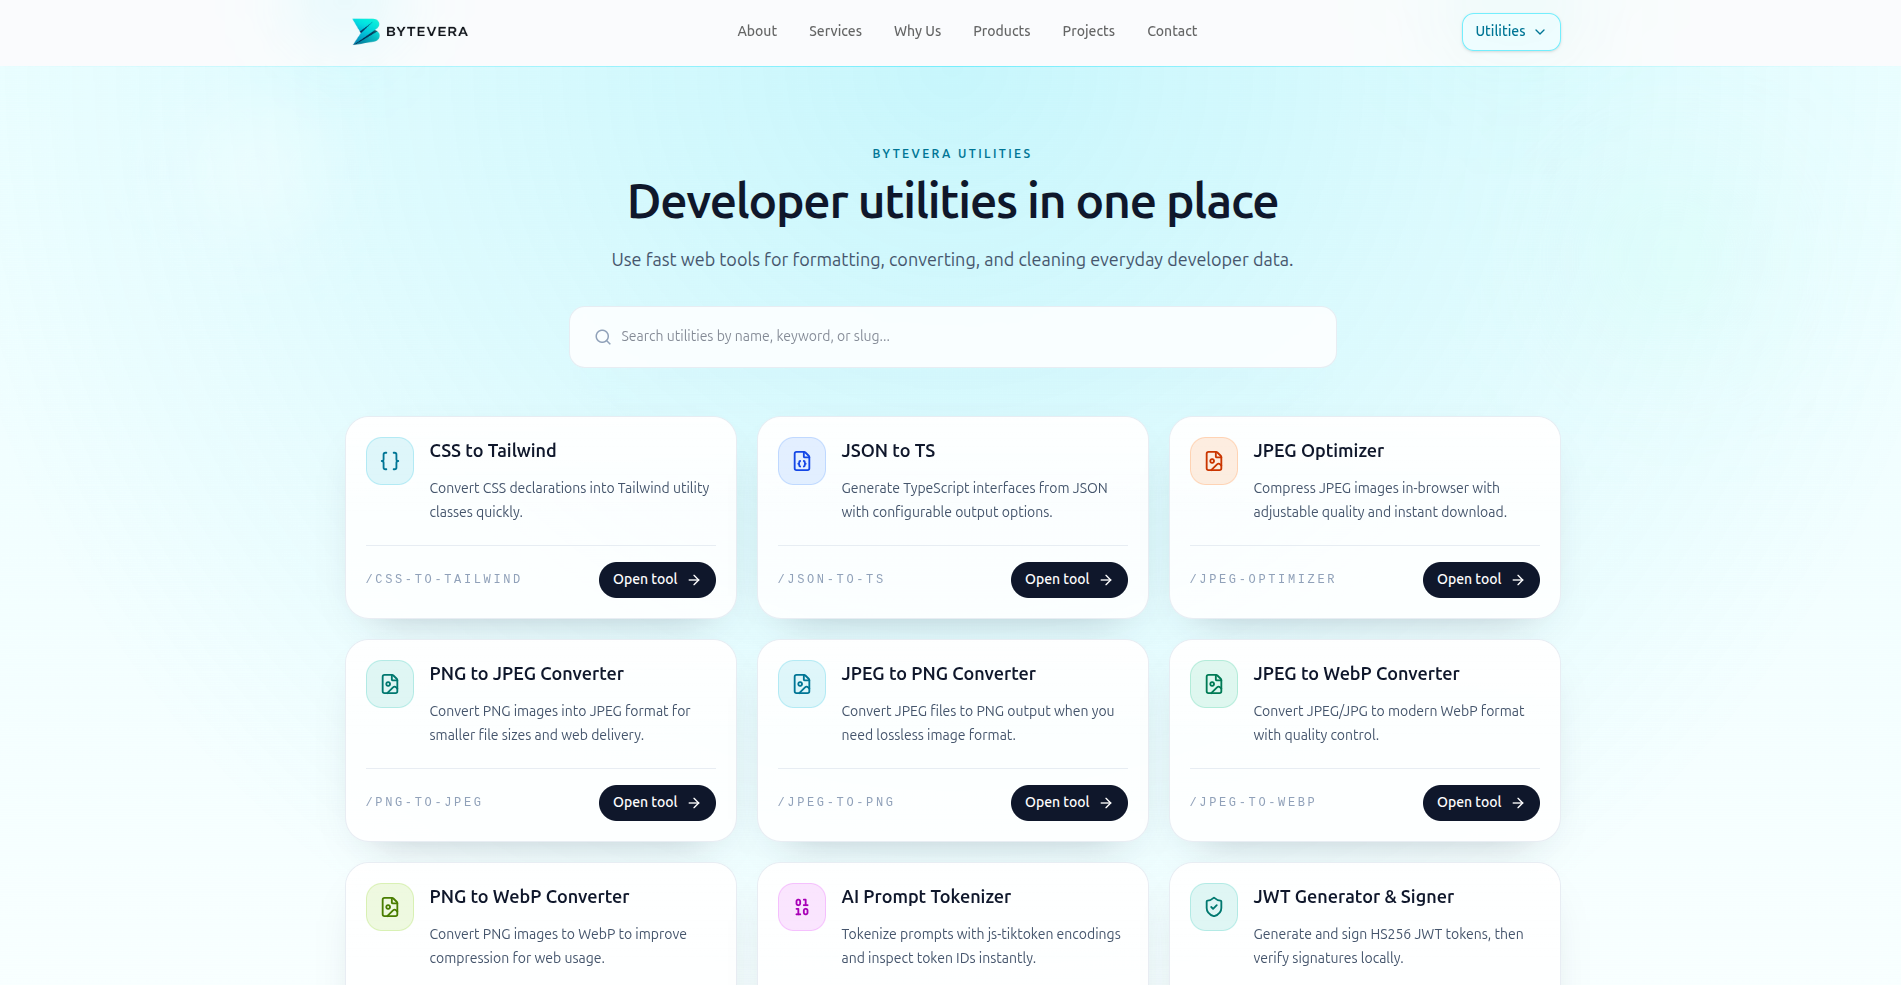Select the JWT Generator shield icon
The image size is (1901, 985).
coord(1213,907)
